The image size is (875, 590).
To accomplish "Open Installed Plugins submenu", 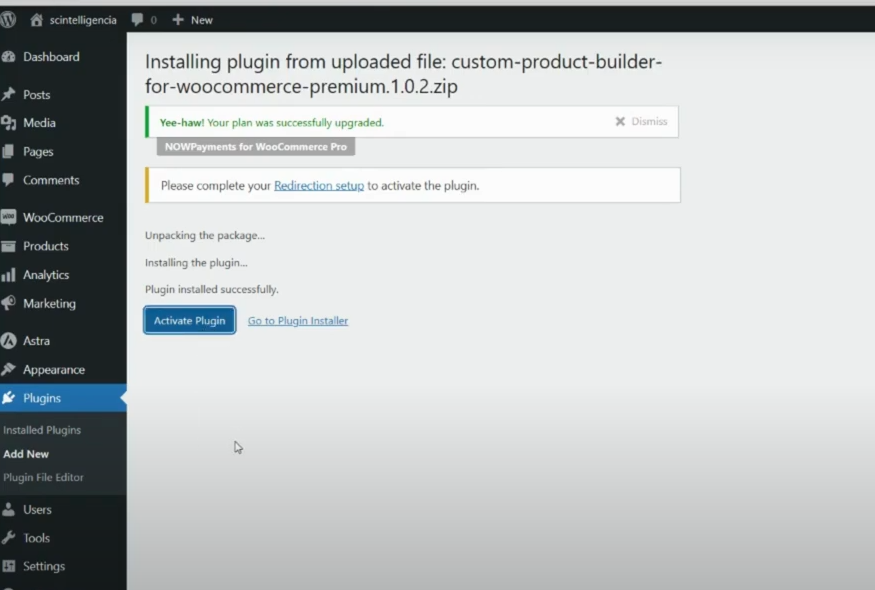I will click(x=42, y=430).
